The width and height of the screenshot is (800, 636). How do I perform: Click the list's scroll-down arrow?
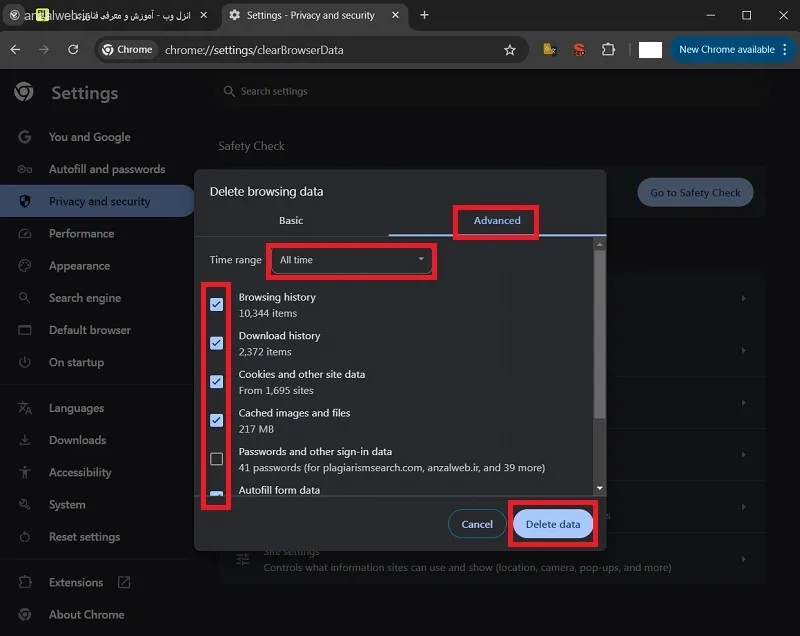pyautogui.click(x=599, y=488)
